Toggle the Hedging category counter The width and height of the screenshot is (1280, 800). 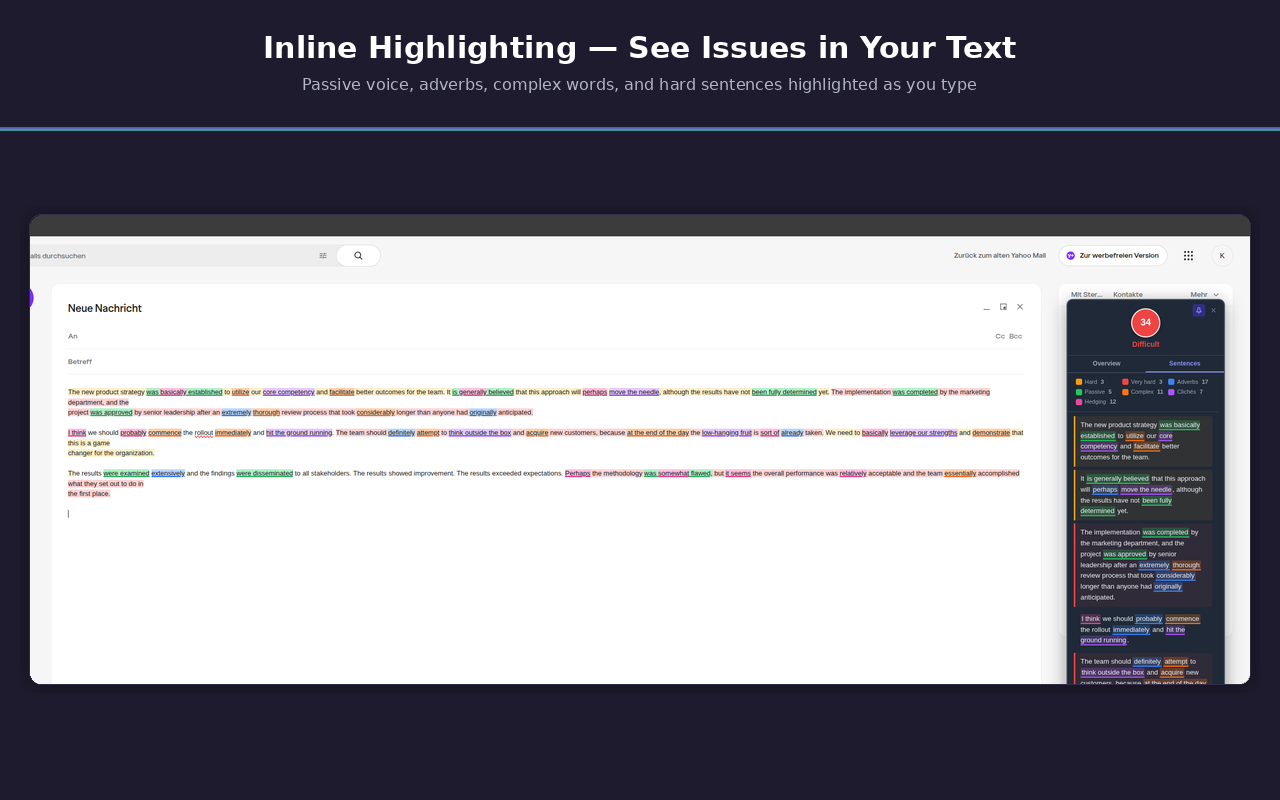[1079, 401]
